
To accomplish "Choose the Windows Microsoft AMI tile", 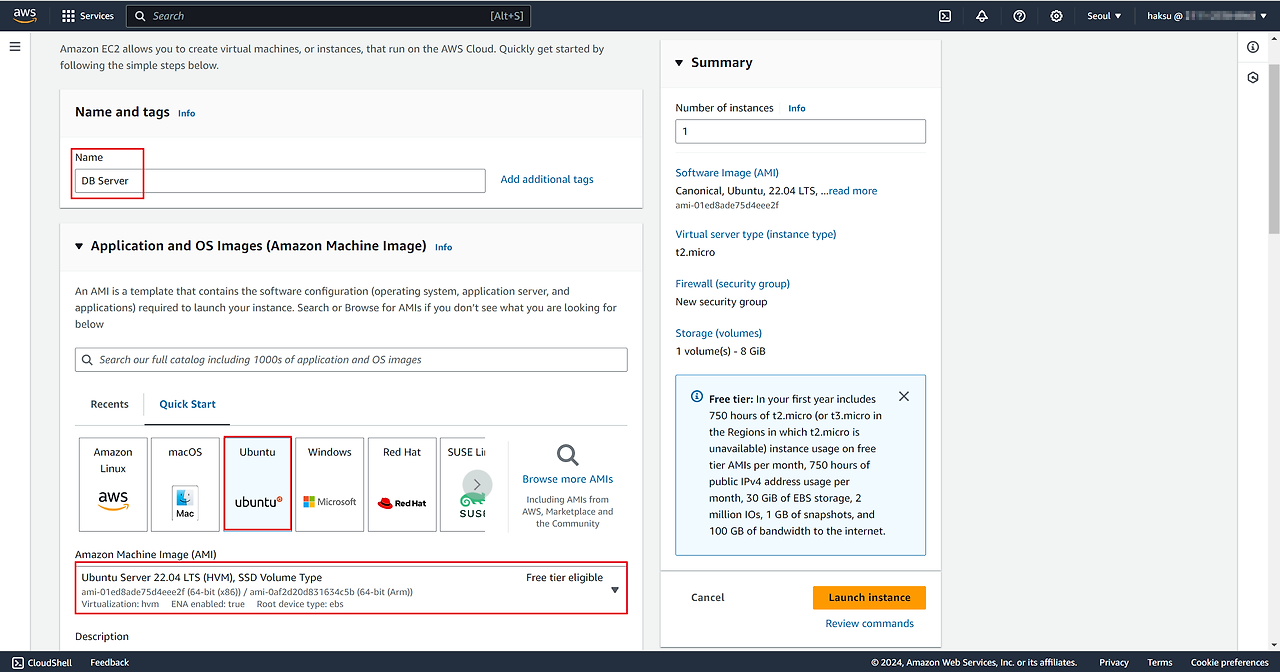I will pyautogui.click(x=330, y=484).
